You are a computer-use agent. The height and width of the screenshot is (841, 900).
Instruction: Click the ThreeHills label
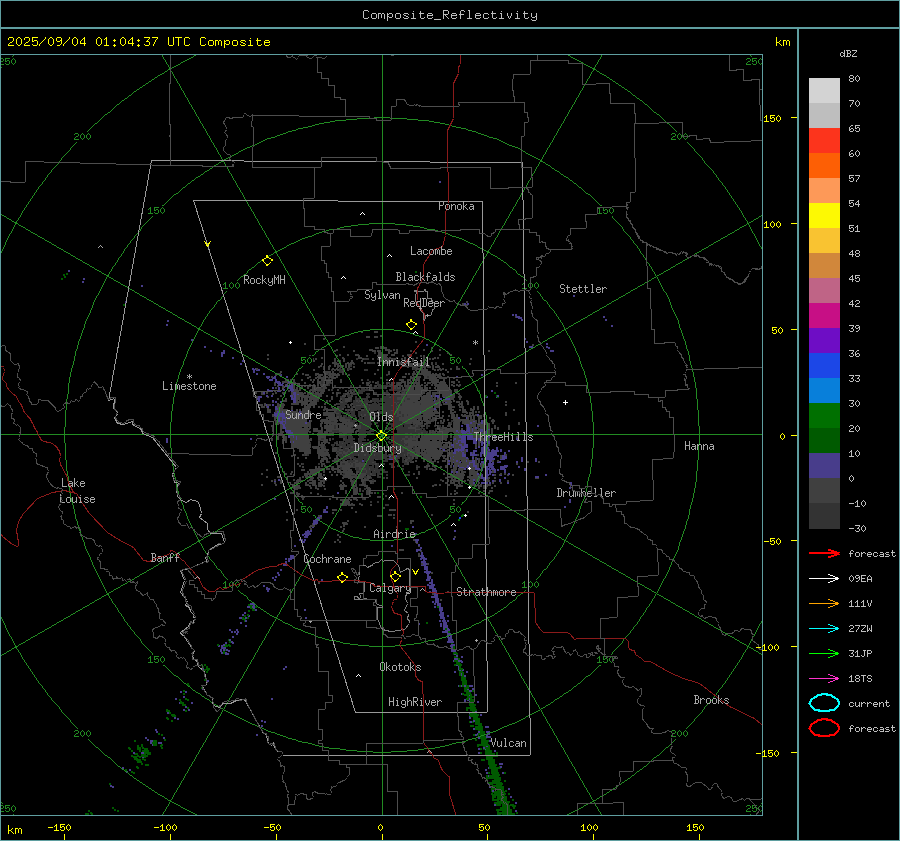pyautogui.click(x=503, y=437)
